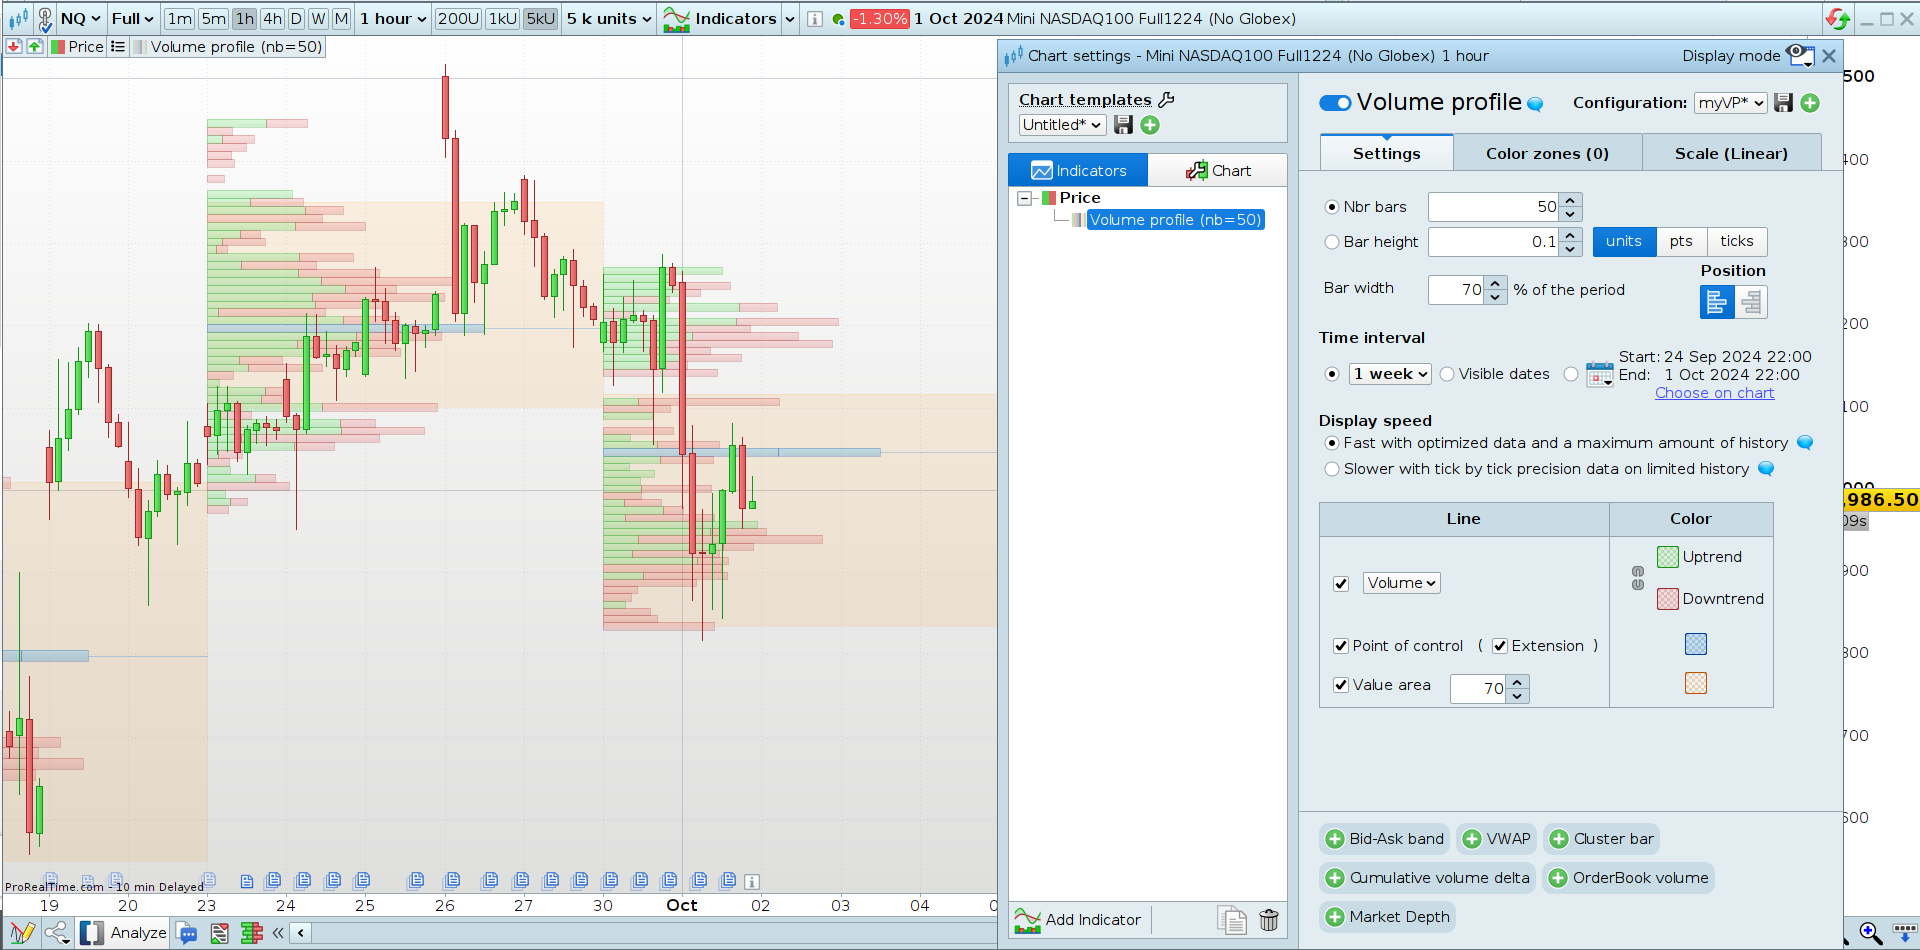
Task: Open the drawing tools pencil icon
Action: click(22, 933)
